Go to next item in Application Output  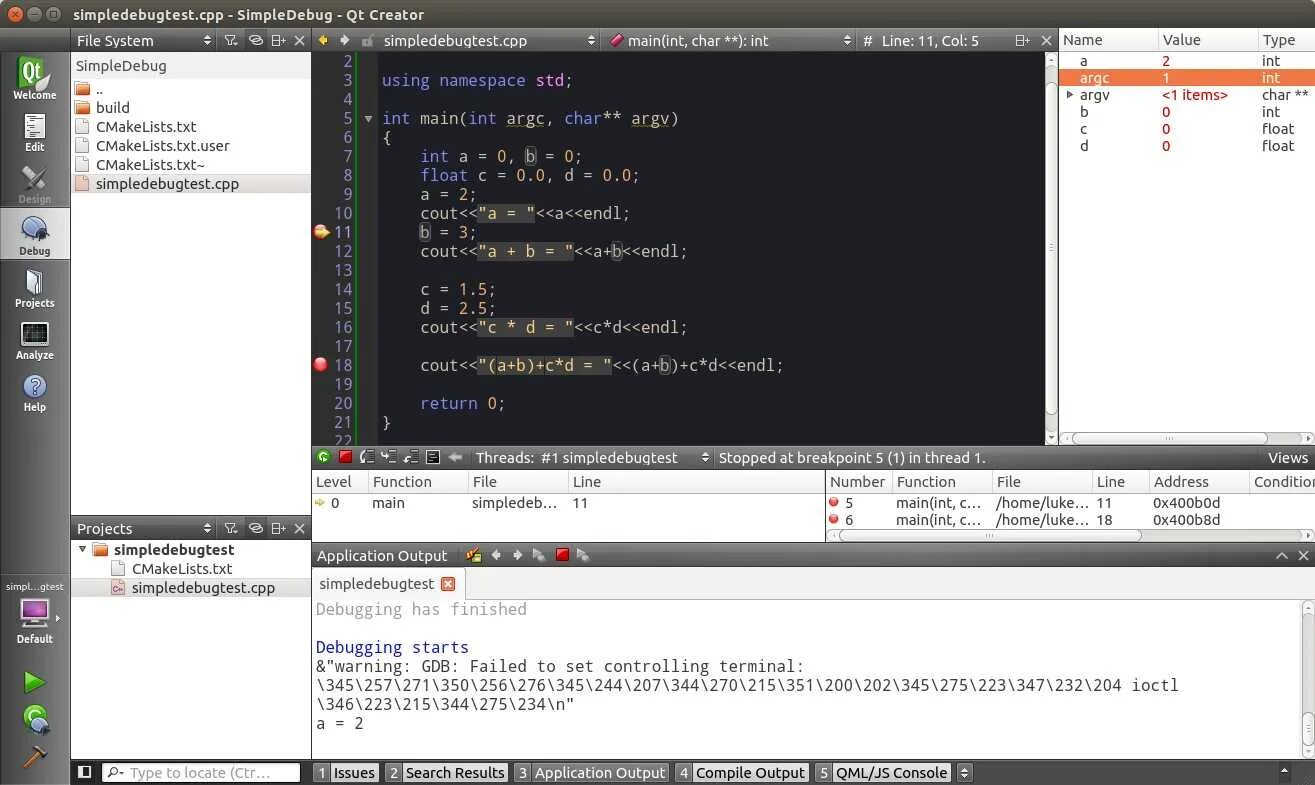517,555
